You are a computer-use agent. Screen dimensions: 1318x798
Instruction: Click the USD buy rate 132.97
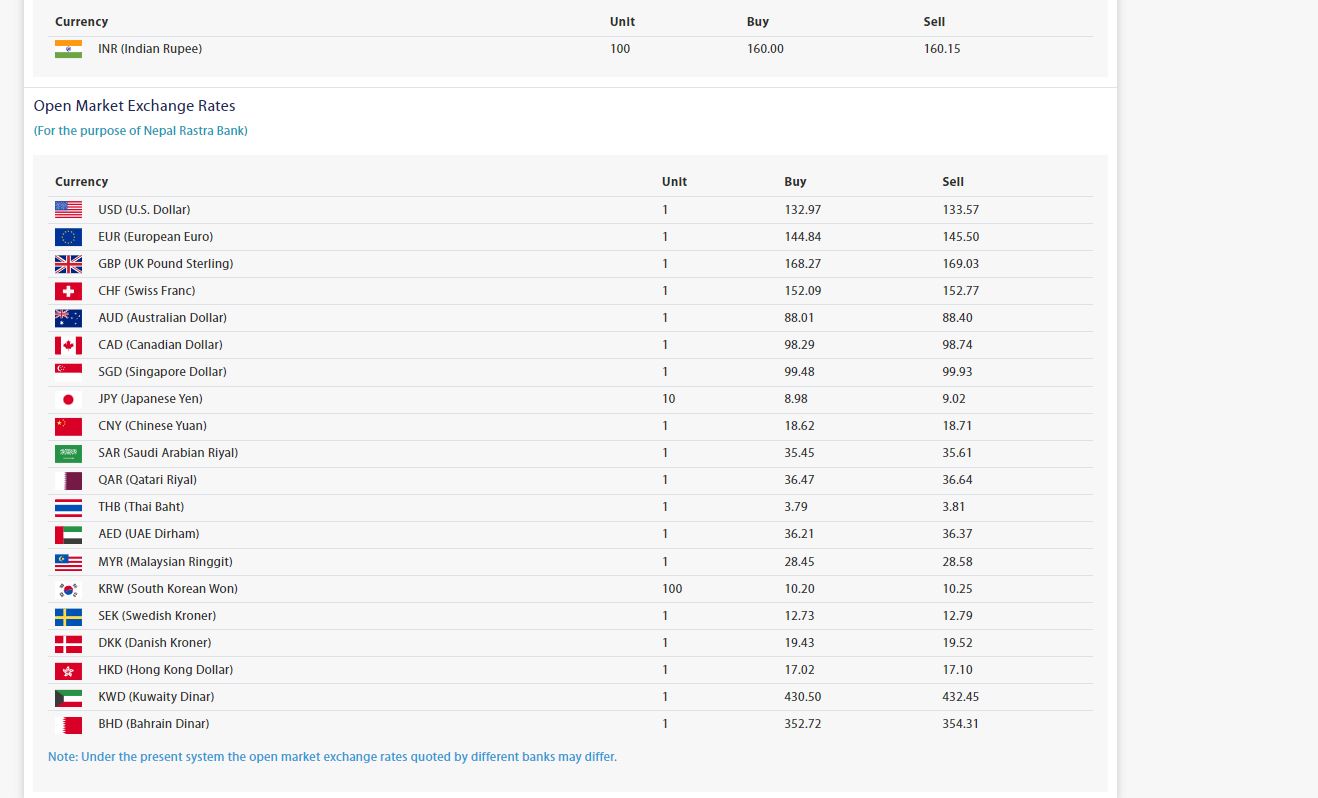click(803, 210)
